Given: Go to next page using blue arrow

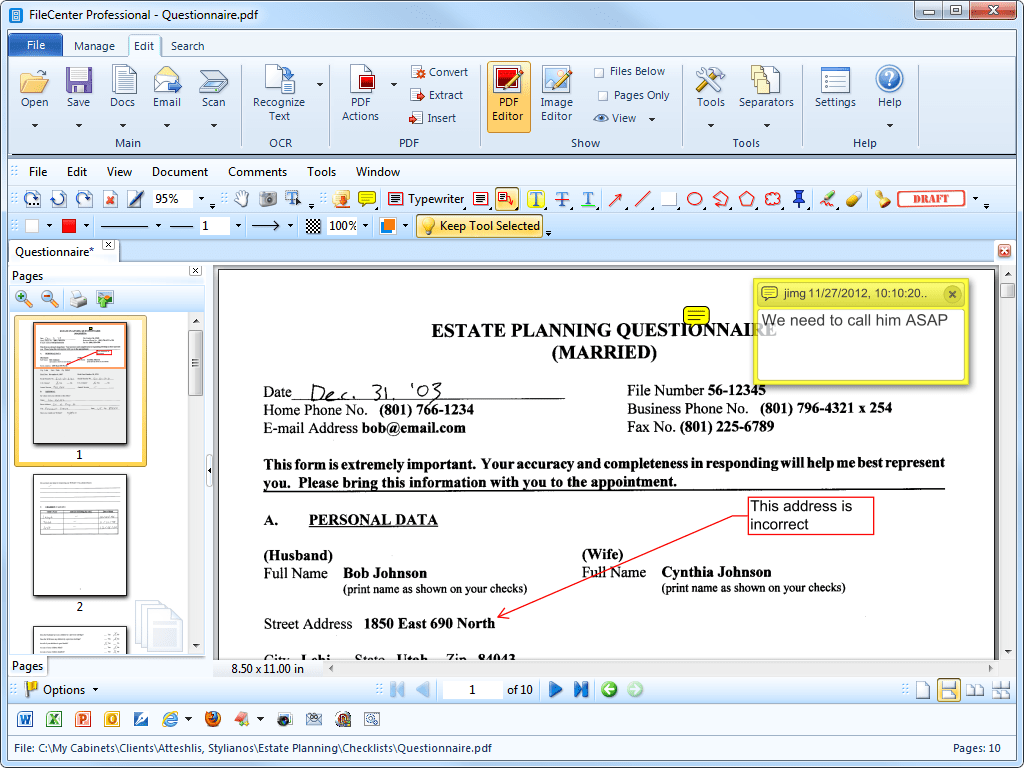Looking at the screenshot, I should 555,689.
